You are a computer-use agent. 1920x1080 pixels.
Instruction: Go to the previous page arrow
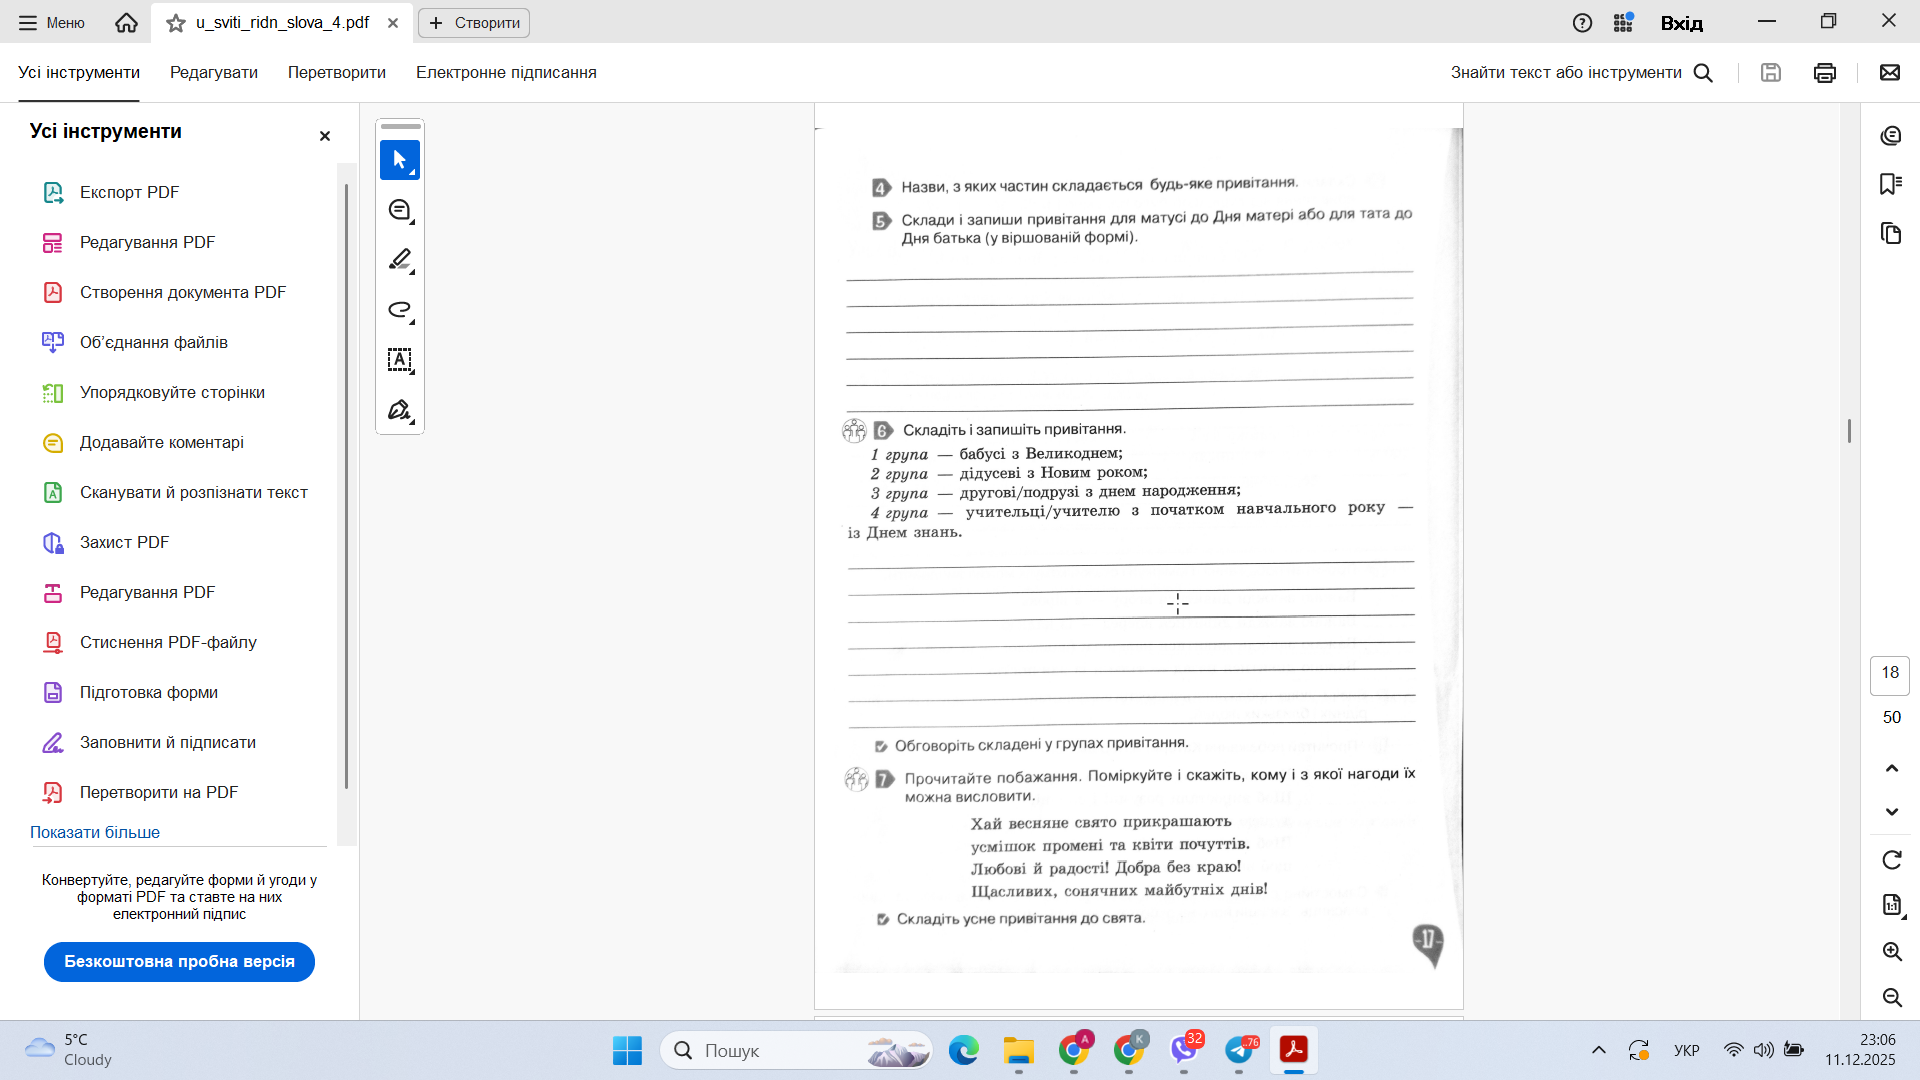click(x=1891, y=768)
